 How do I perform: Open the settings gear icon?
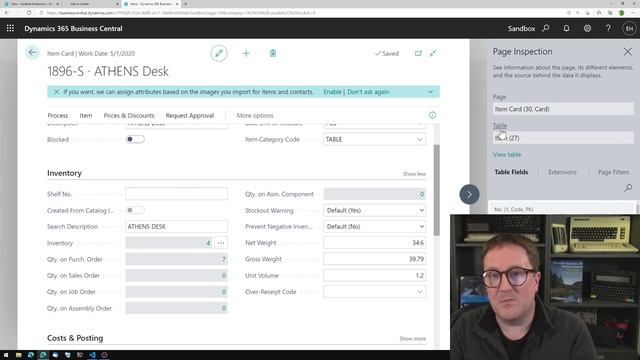[x=587, y=28]
